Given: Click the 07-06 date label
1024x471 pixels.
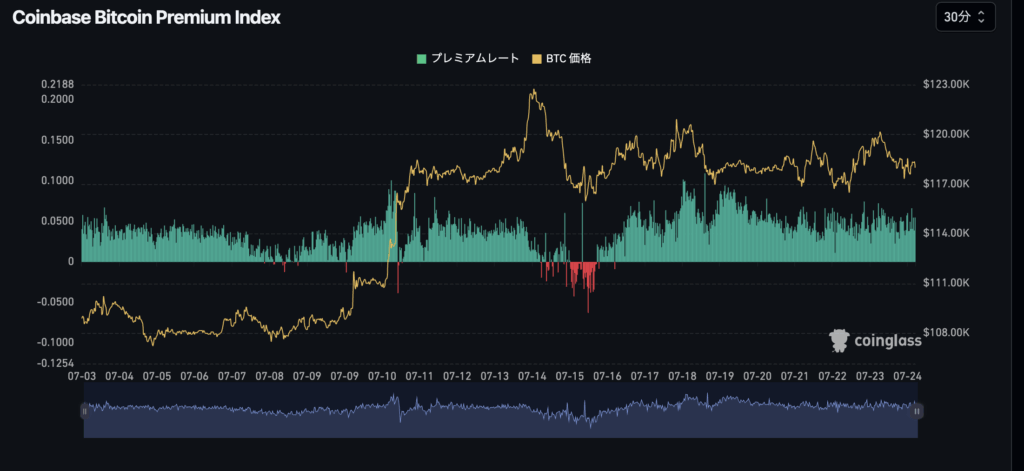Looking at the screenshot, I should coord(194,376).
